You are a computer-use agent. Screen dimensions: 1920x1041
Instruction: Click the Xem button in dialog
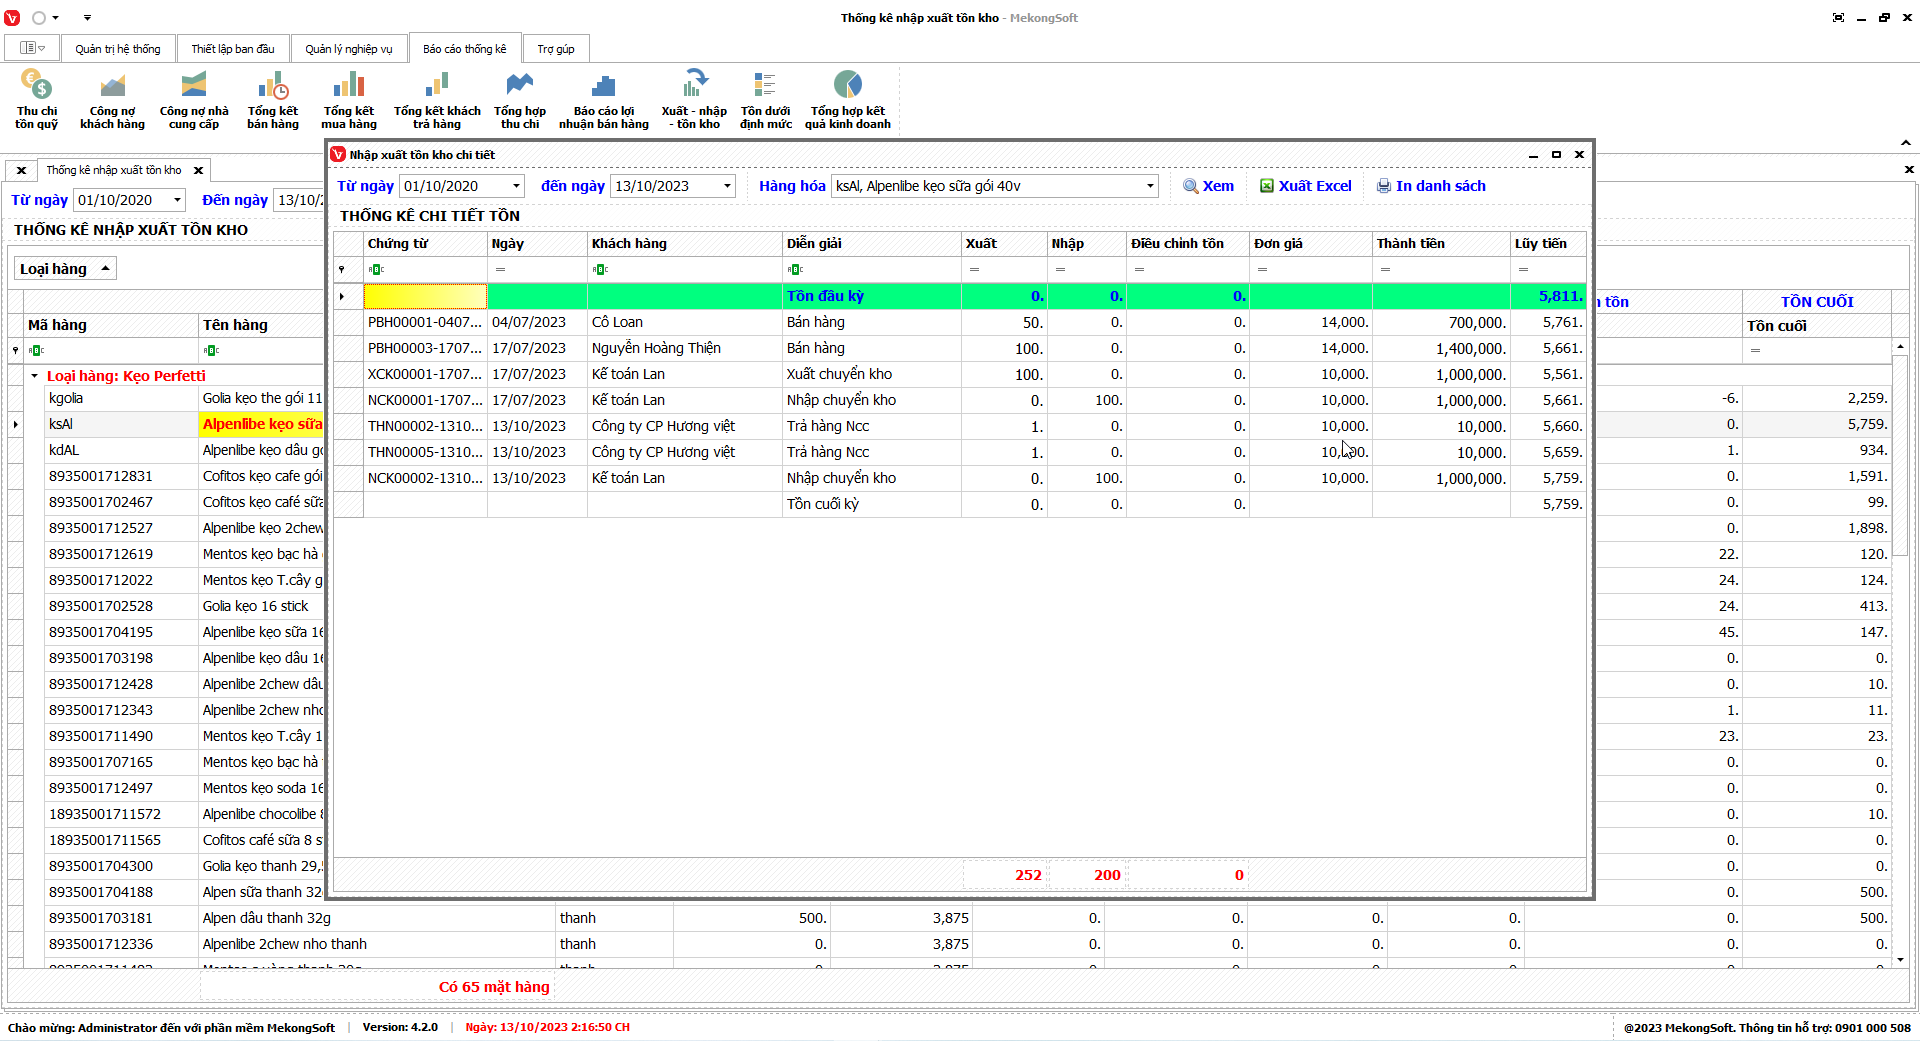[1208, 186]
